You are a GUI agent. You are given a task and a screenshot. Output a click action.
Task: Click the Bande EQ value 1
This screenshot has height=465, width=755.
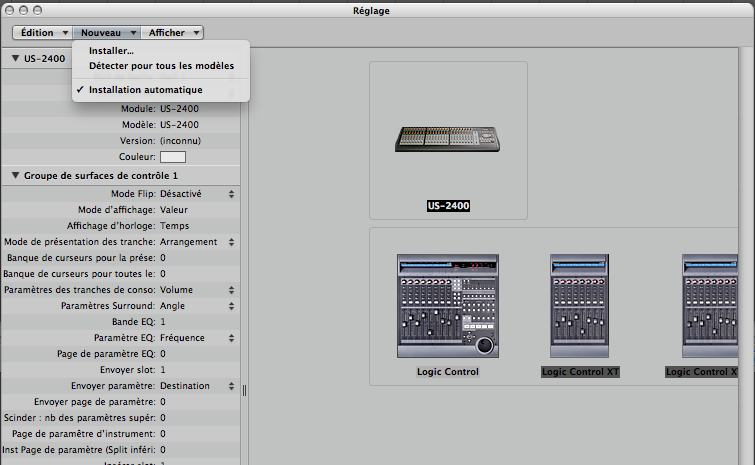click(163, 322)
